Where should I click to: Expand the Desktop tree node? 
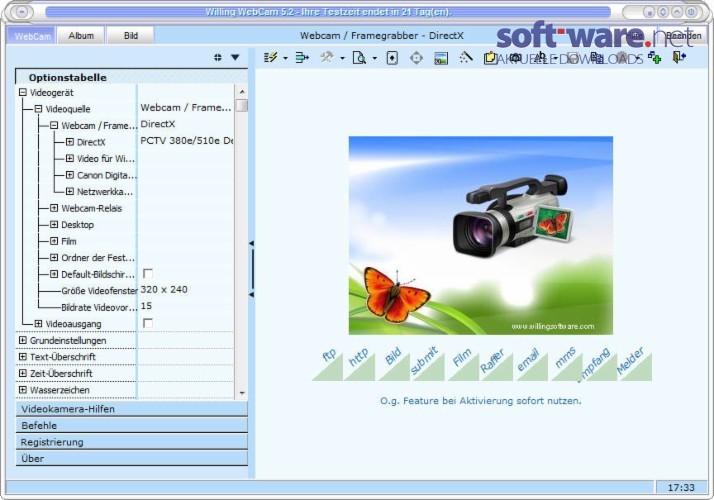pyautogui.click(x=54, y=224)
